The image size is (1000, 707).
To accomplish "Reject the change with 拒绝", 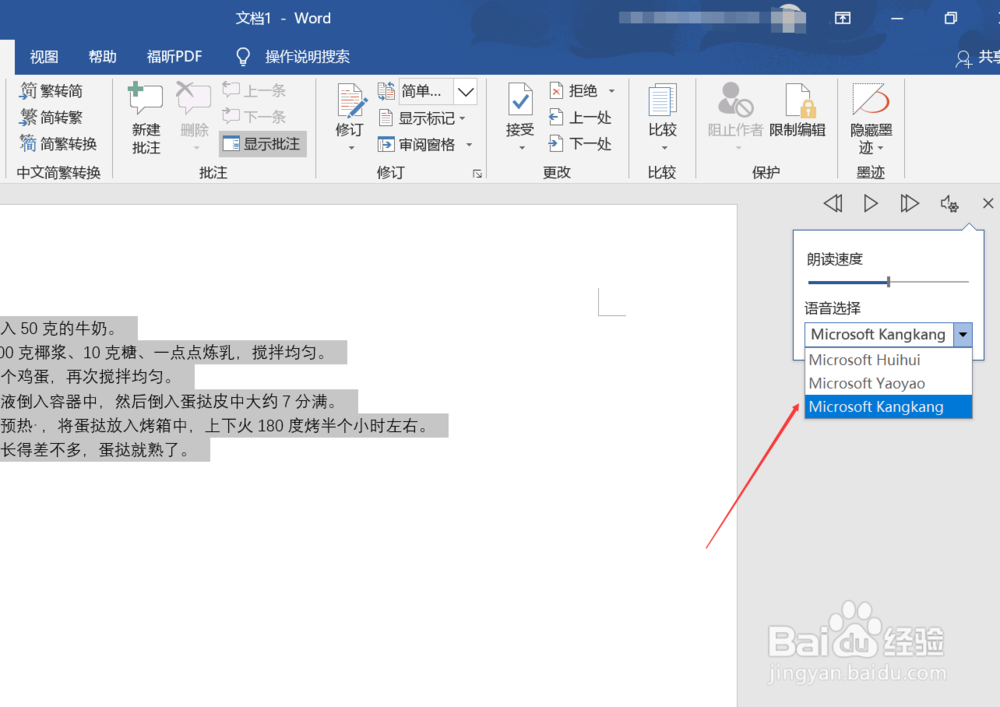I will [573, 91].
